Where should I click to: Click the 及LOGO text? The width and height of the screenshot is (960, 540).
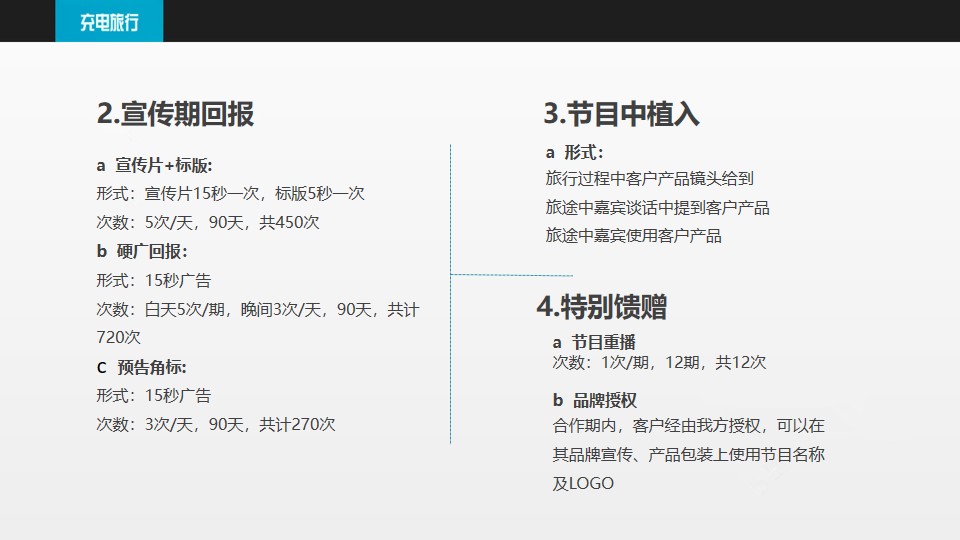583,484
